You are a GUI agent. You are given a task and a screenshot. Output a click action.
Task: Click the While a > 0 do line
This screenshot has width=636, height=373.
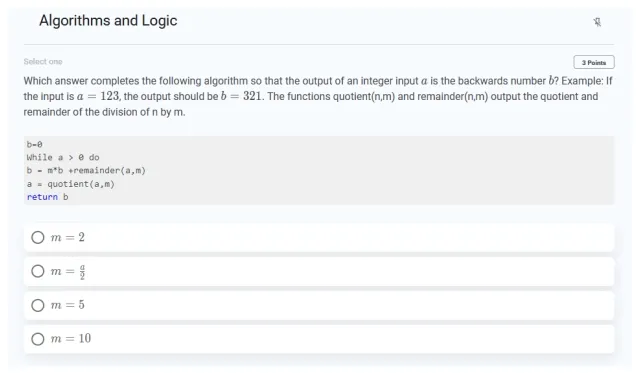63,157
